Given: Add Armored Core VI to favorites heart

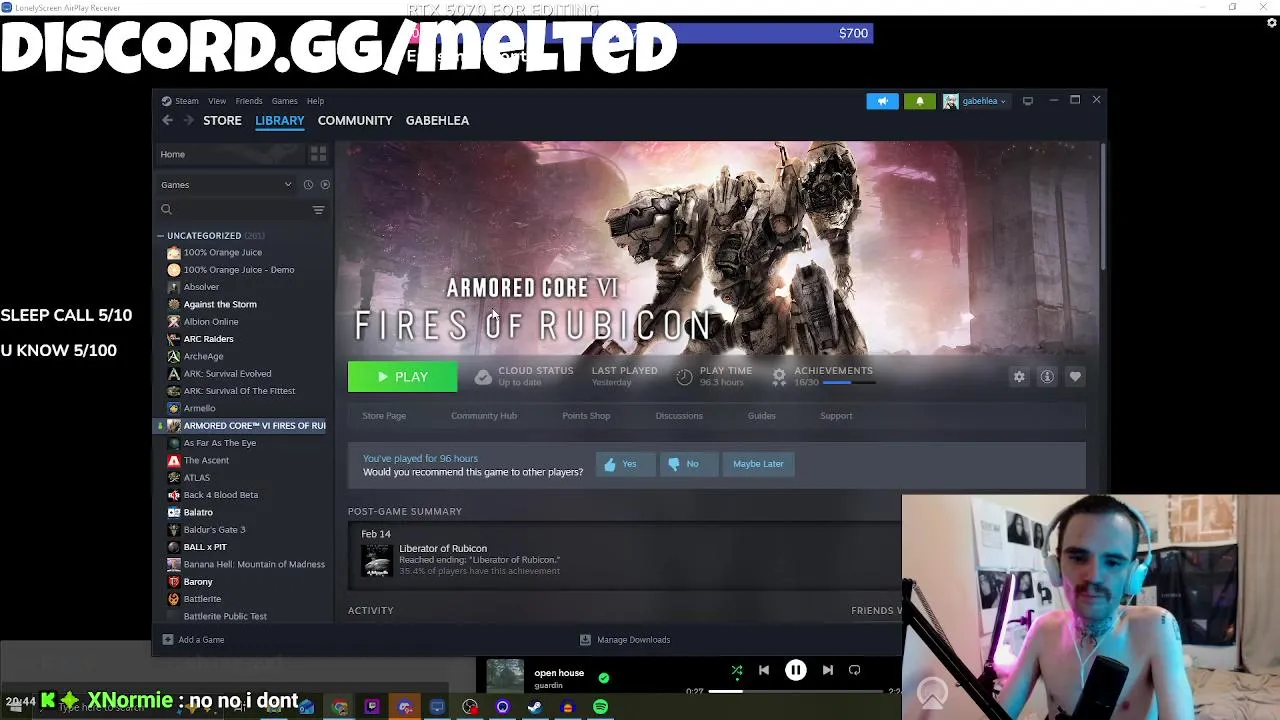Looking at the screenshot, I should coord(1075,377).
